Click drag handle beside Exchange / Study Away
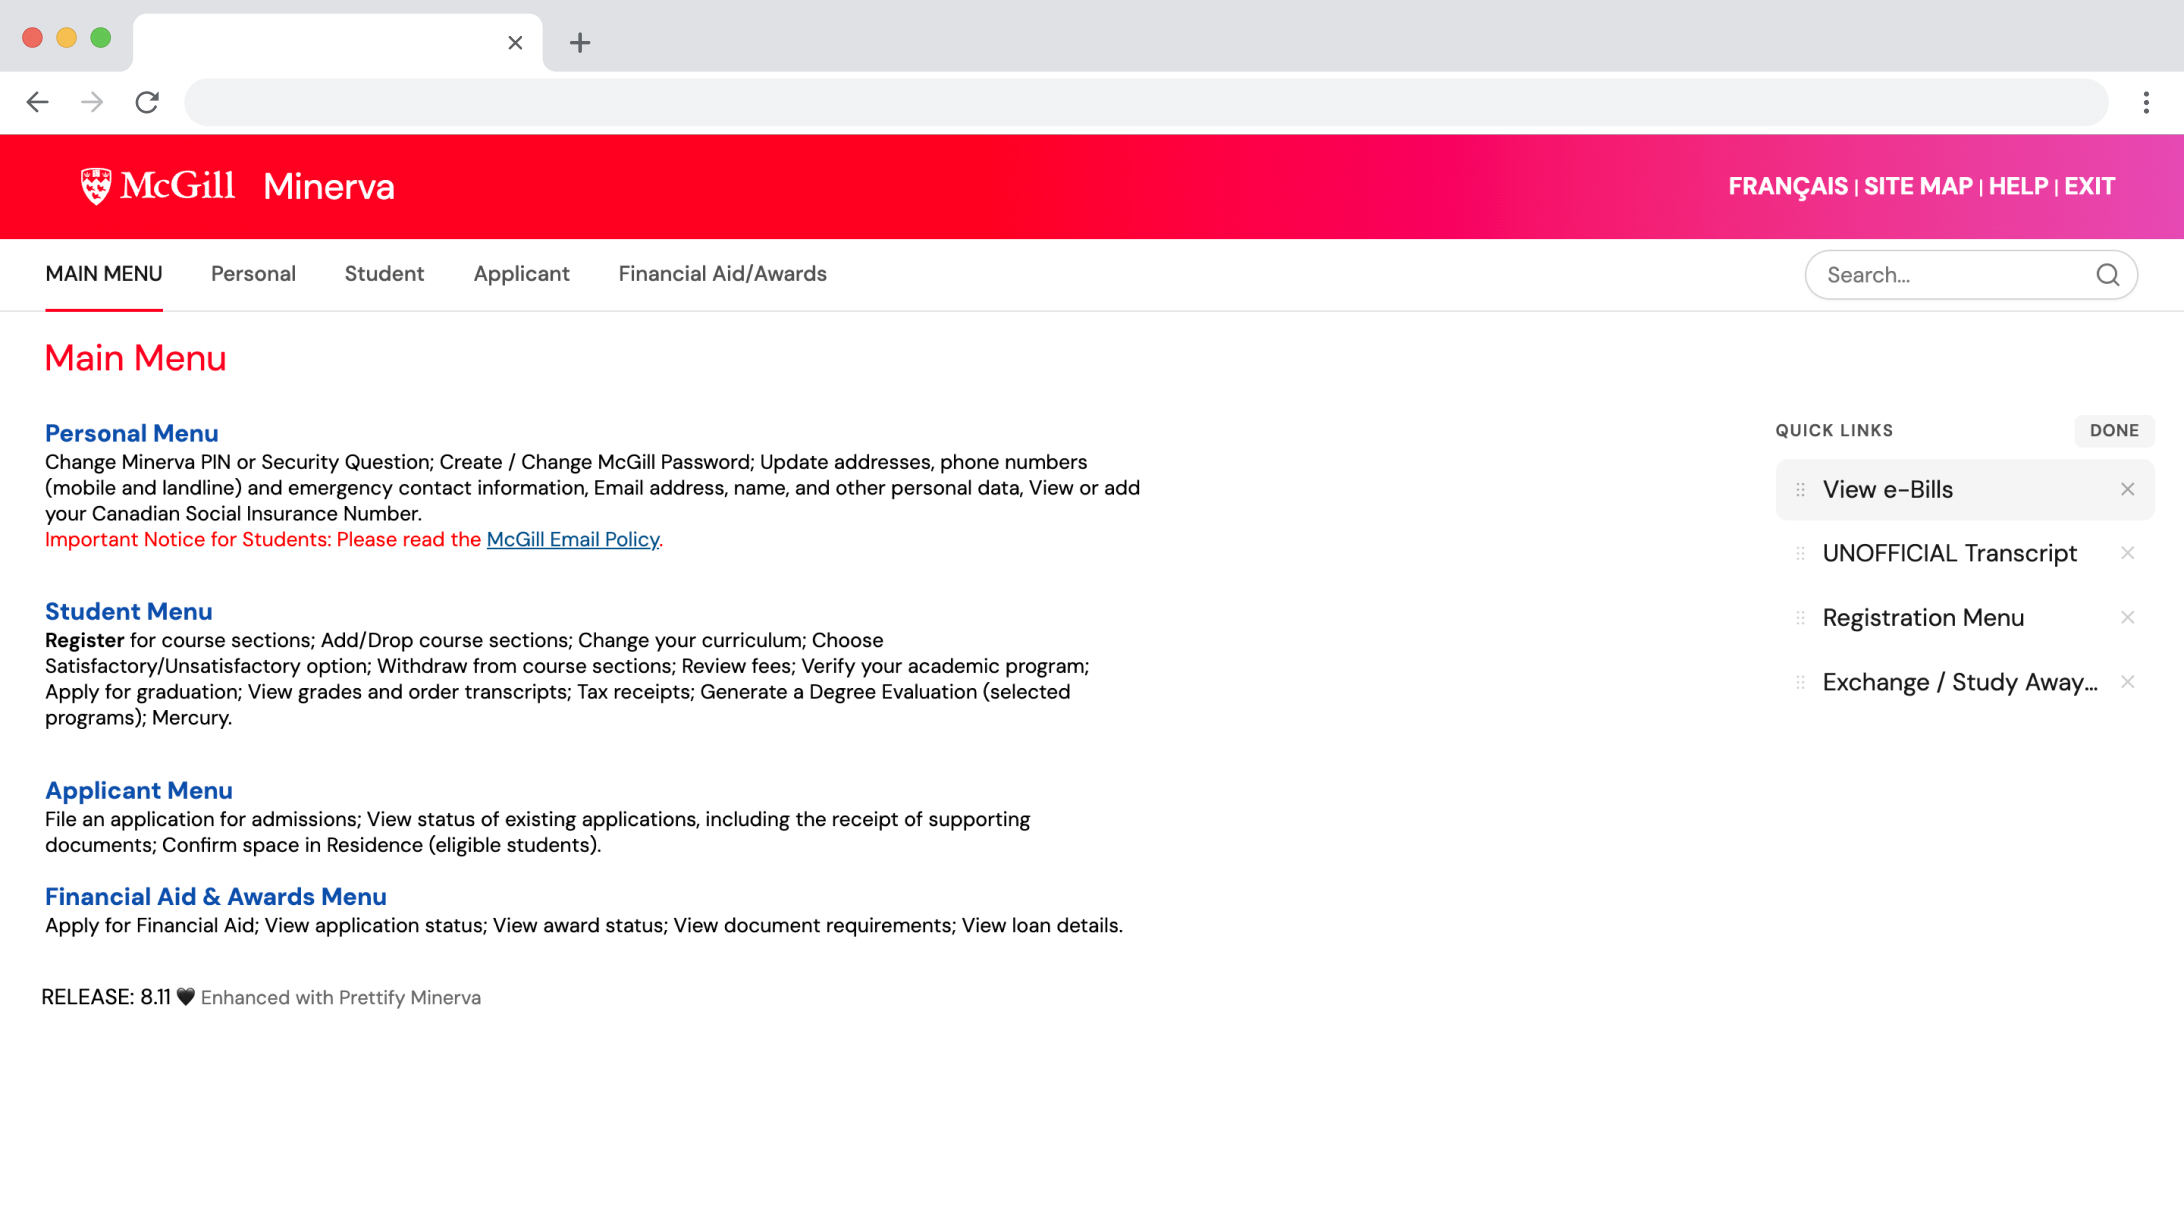The width and height of the screenshot is (2184, 1210). coord(1800,682)
